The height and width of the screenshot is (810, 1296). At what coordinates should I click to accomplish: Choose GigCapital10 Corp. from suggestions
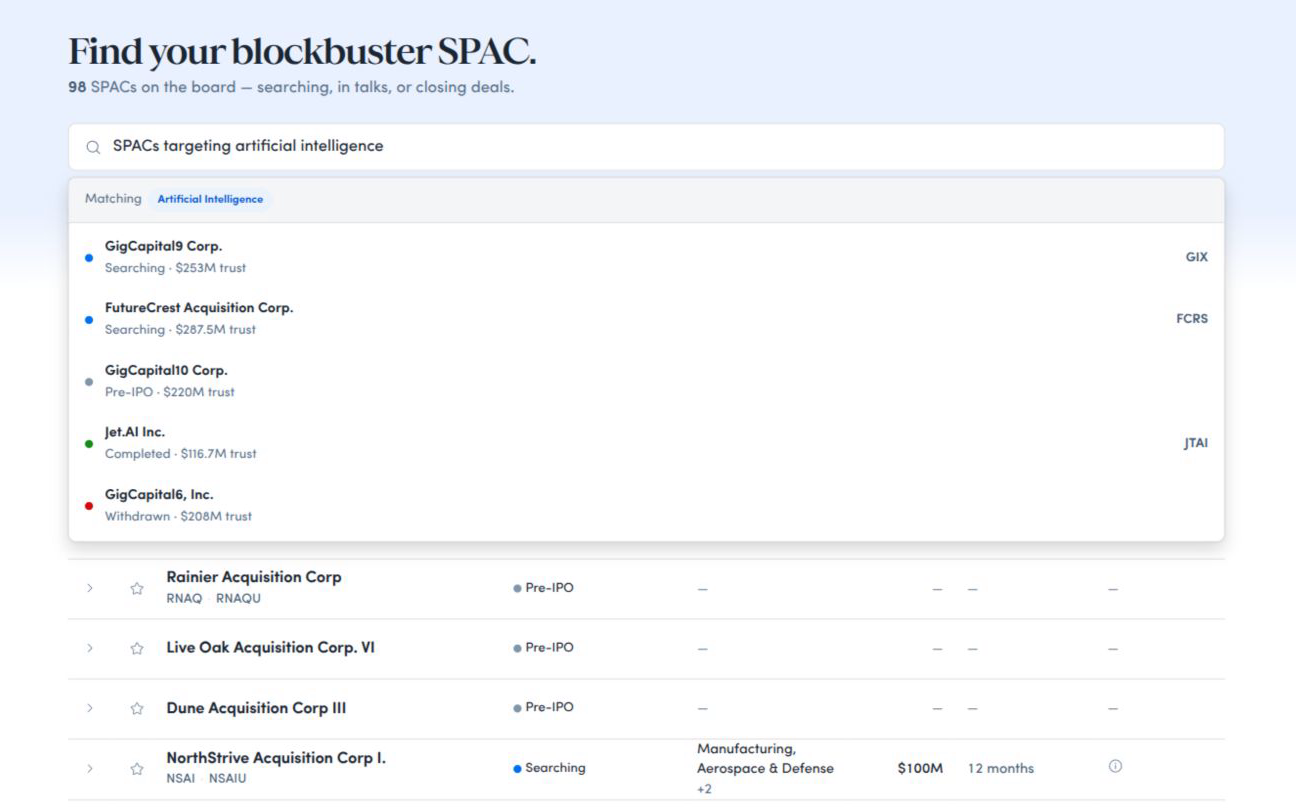tap(646, 381)
